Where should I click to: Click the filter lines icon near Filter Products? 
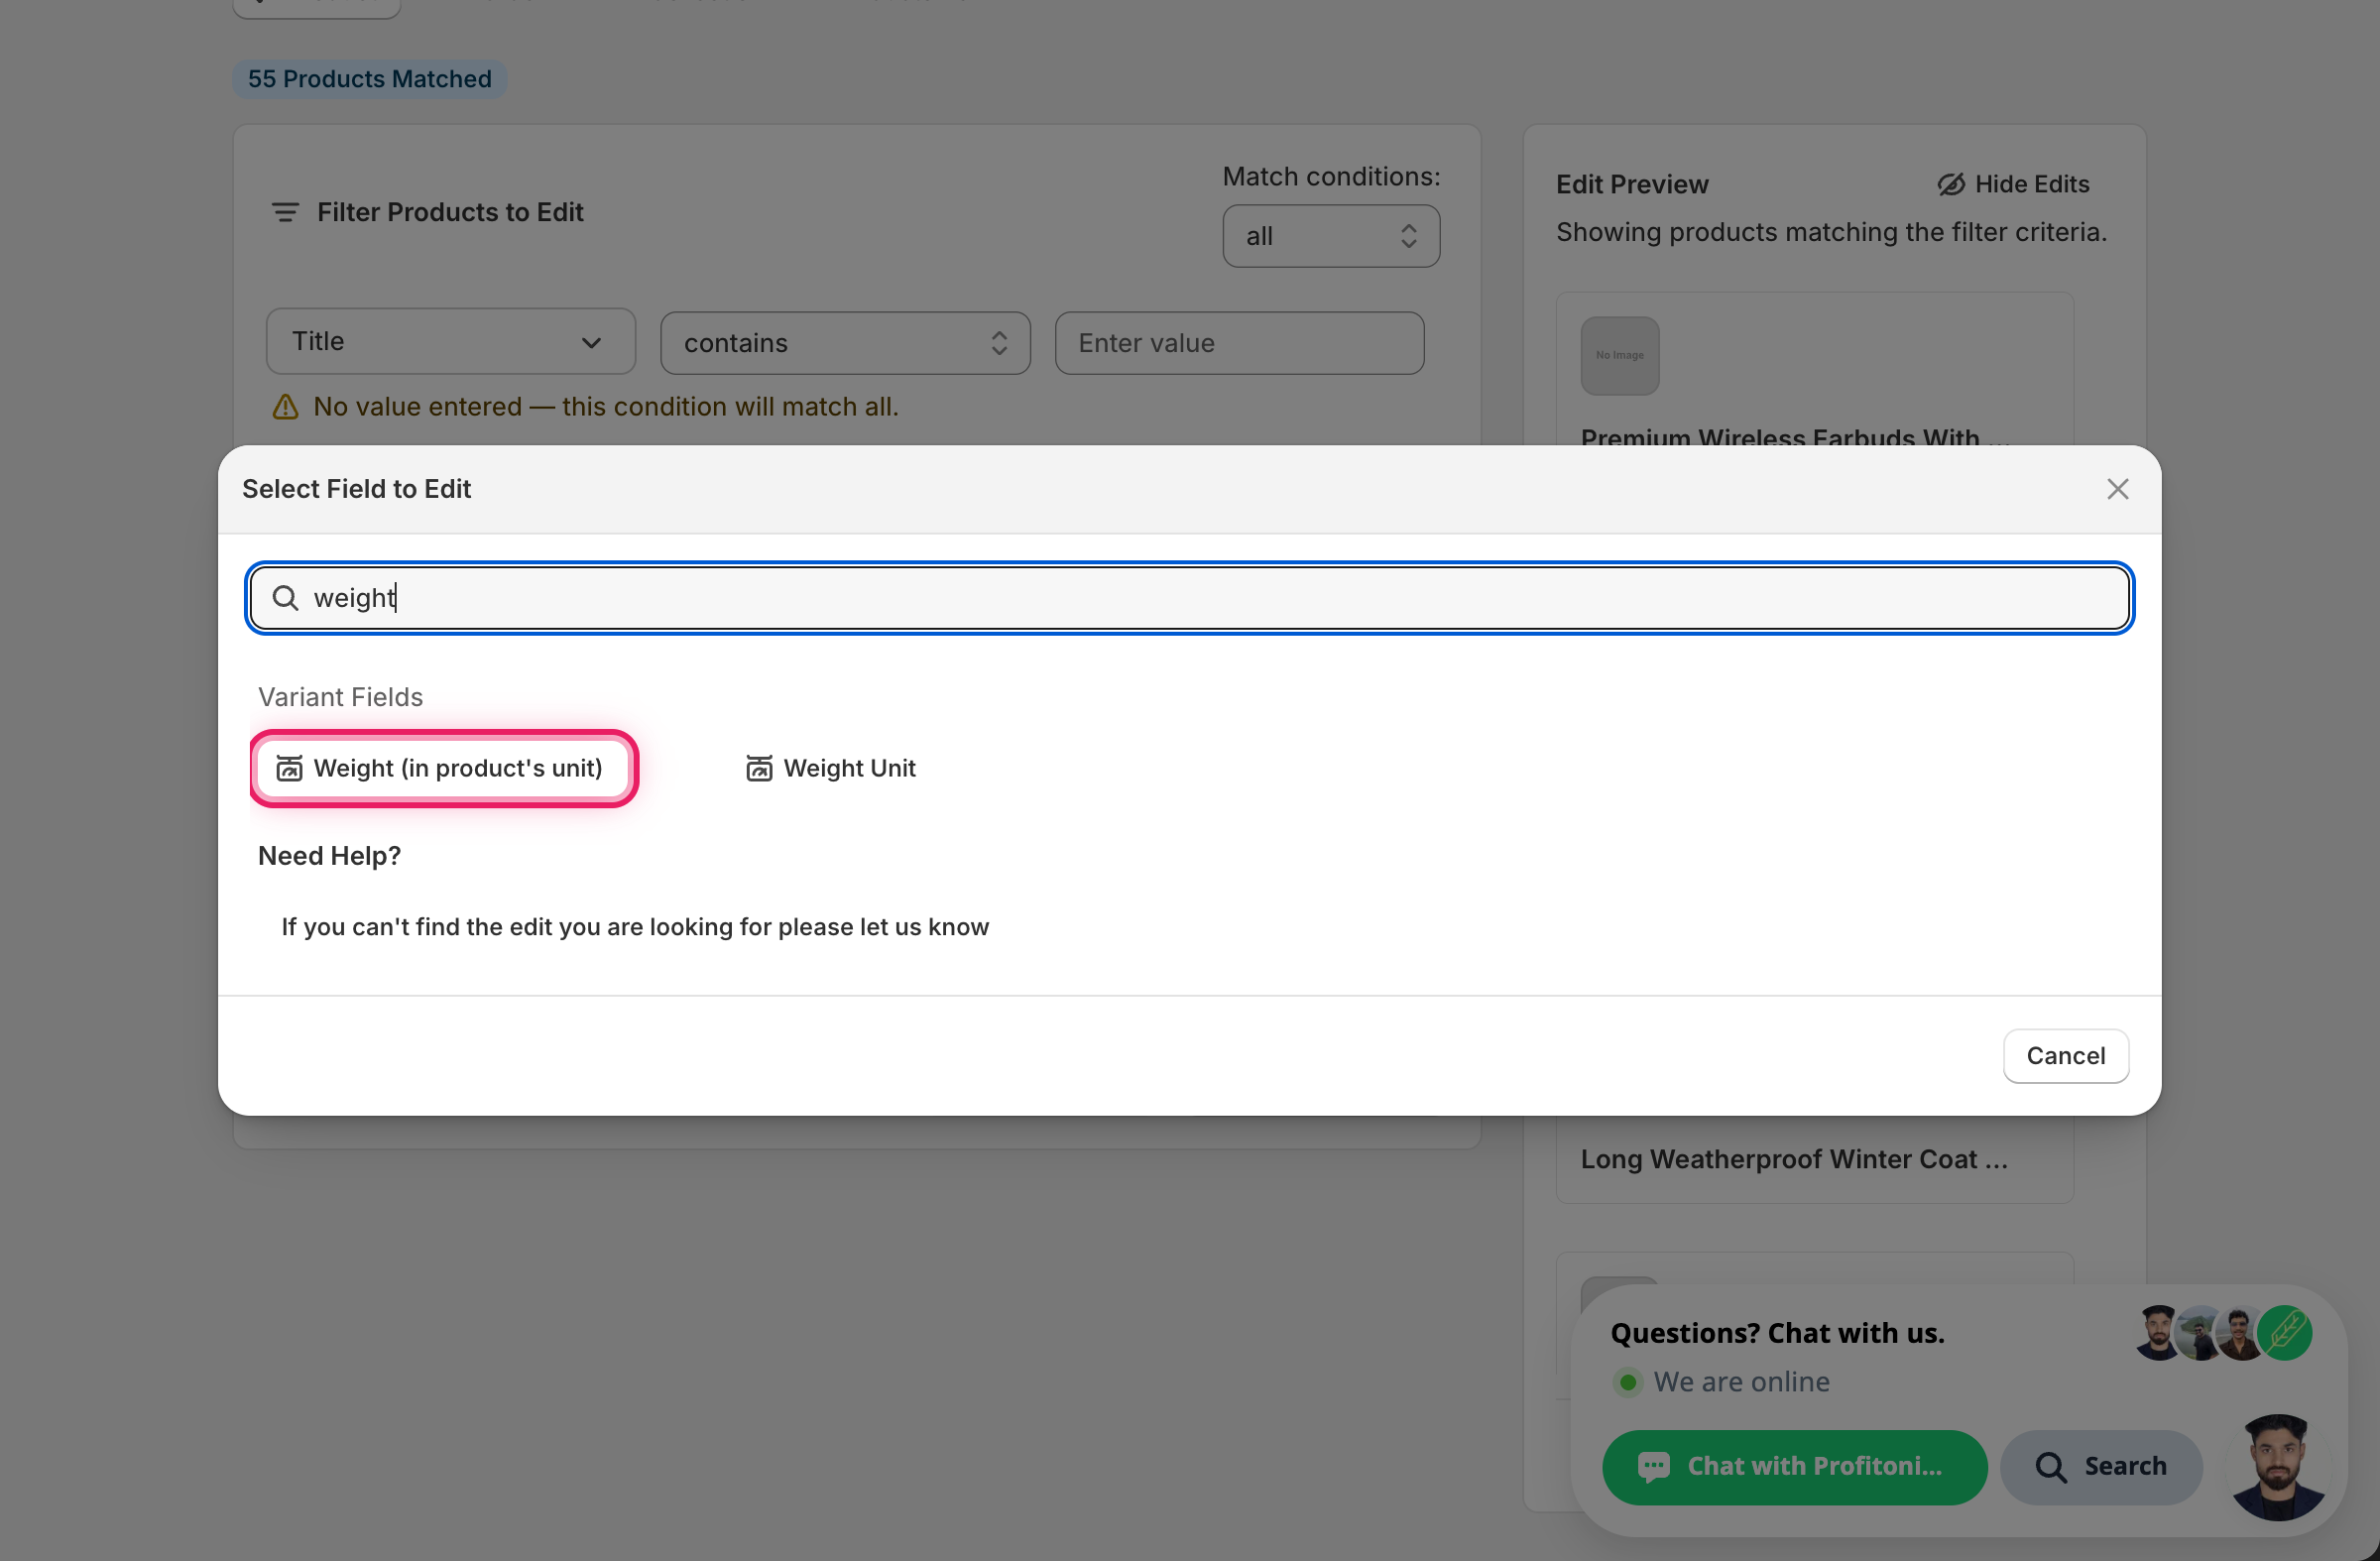coord(285,213)
